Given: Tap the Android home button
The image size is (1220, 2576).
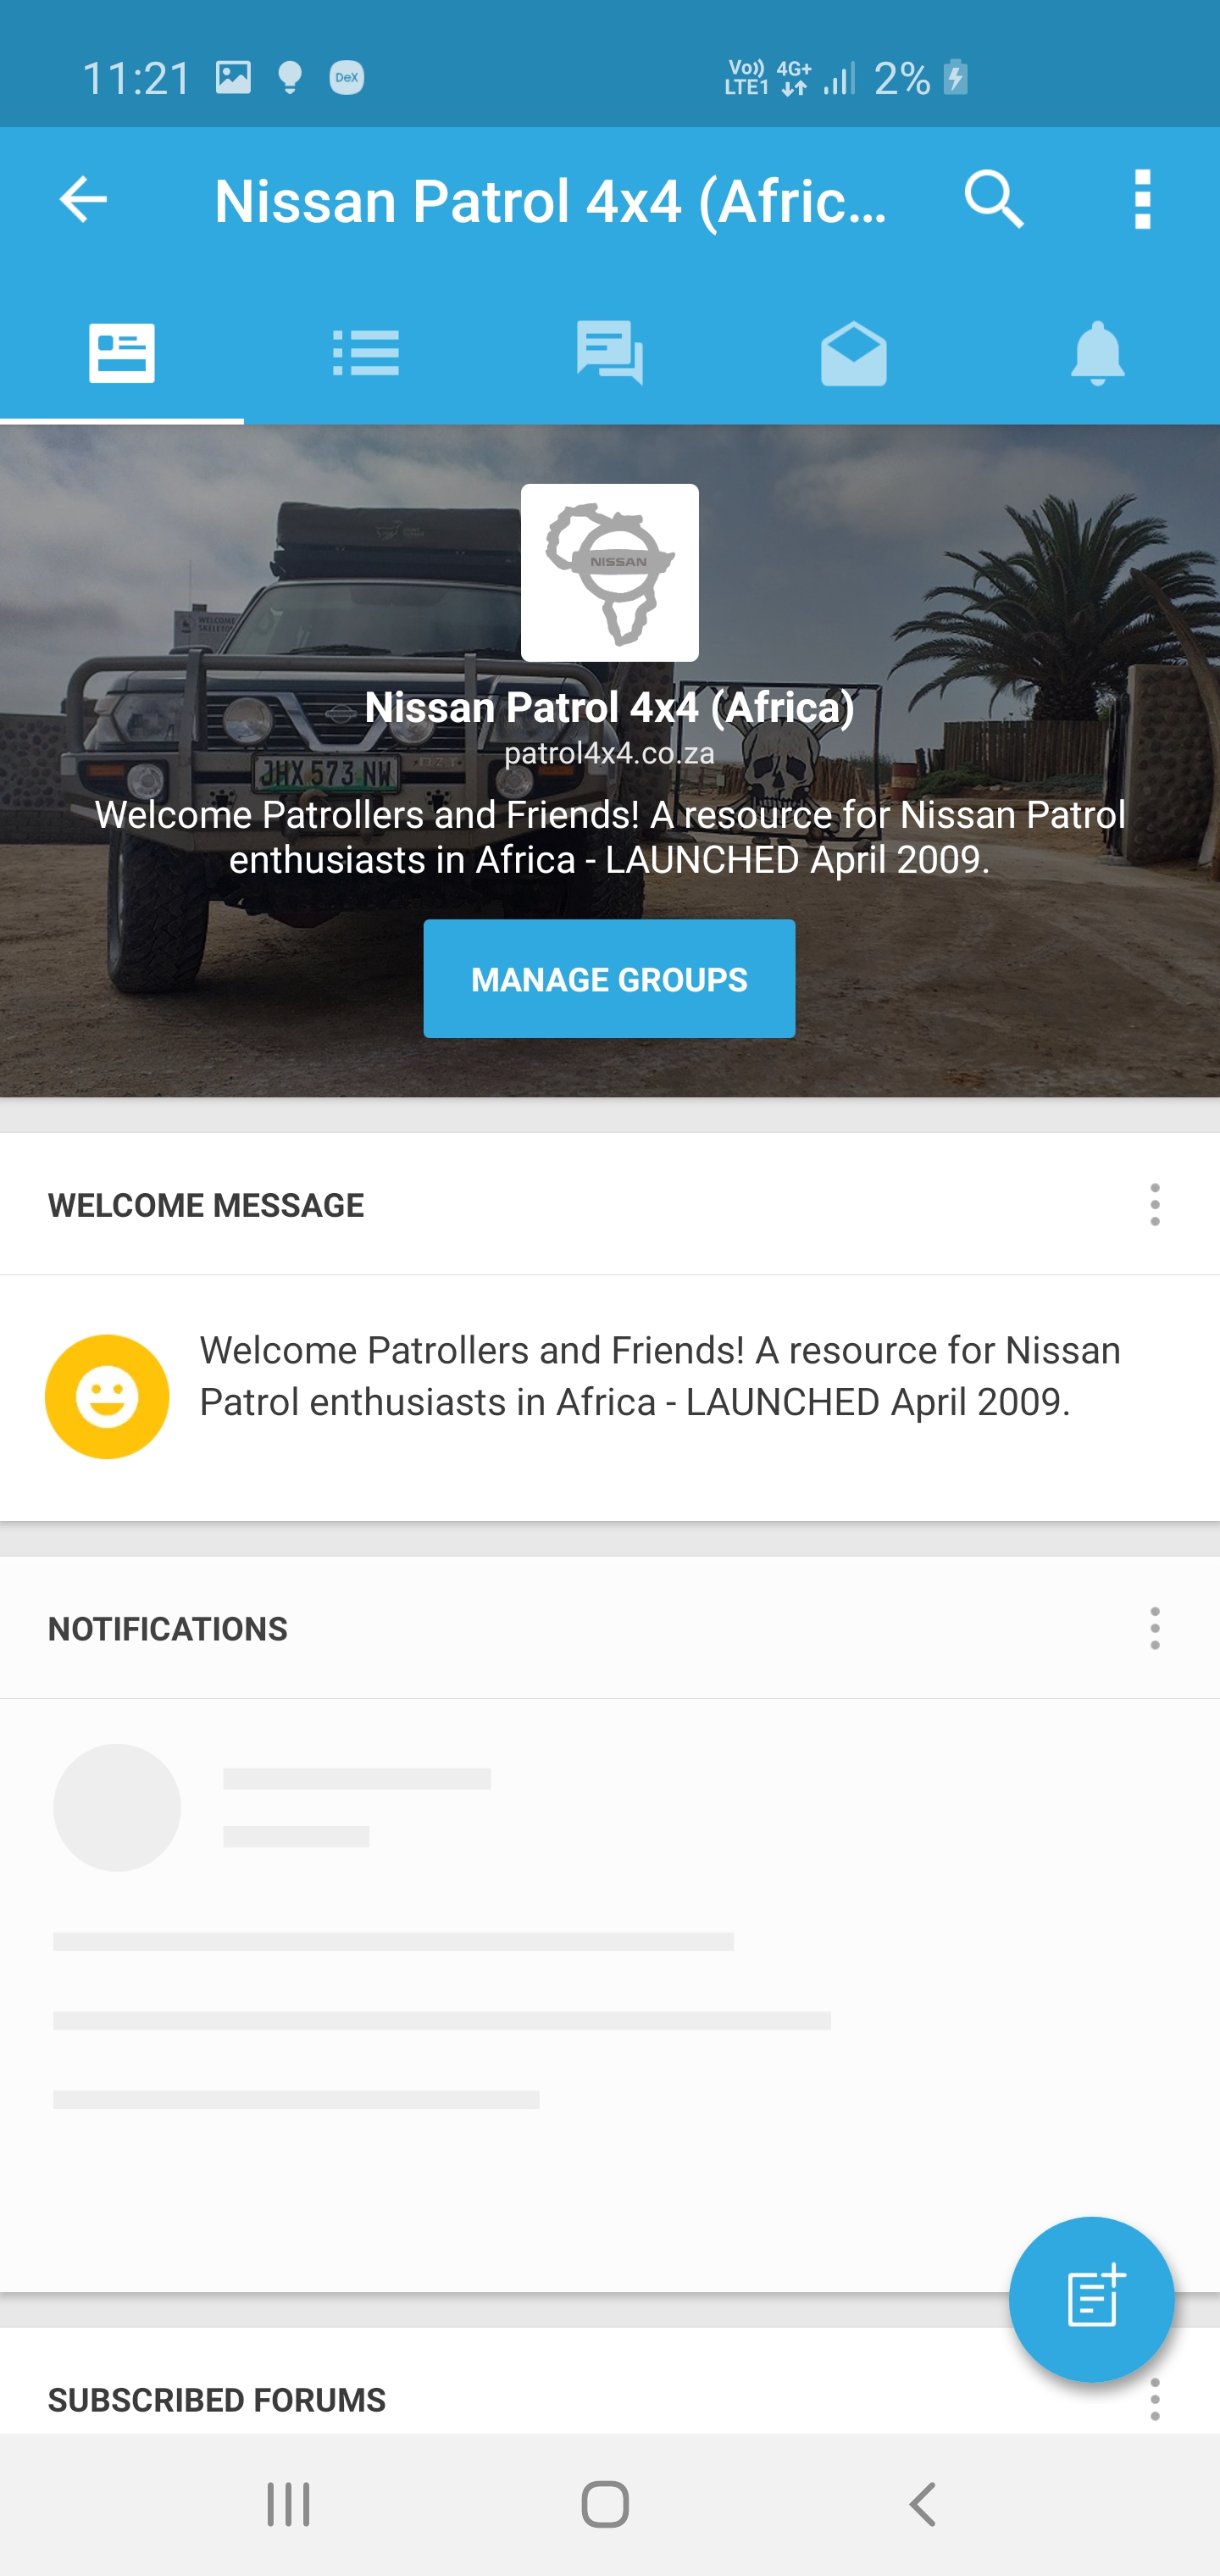Looking at the screenshot, I should [605, 2504].
